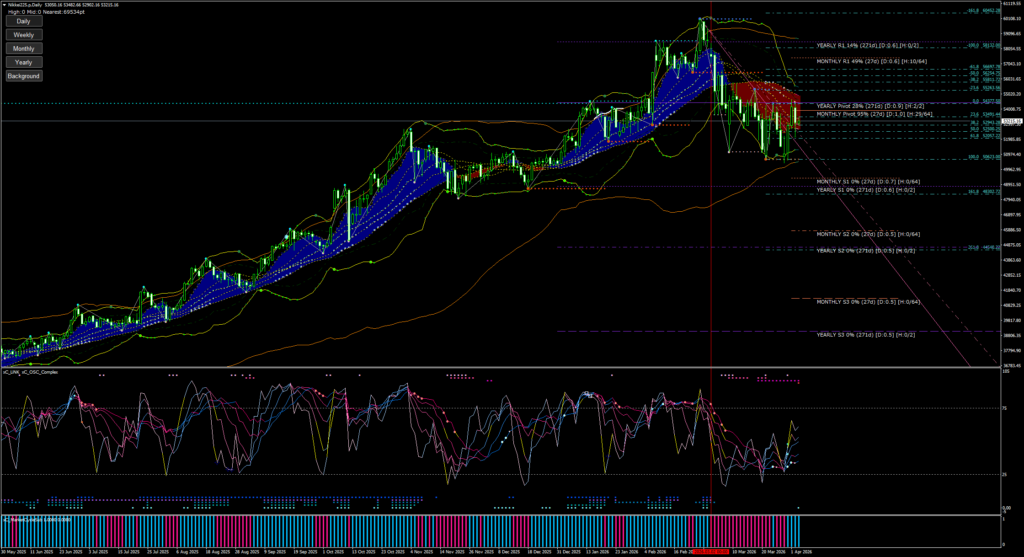Select the YEARLY R1 14% level label

[x=868, y=46]
